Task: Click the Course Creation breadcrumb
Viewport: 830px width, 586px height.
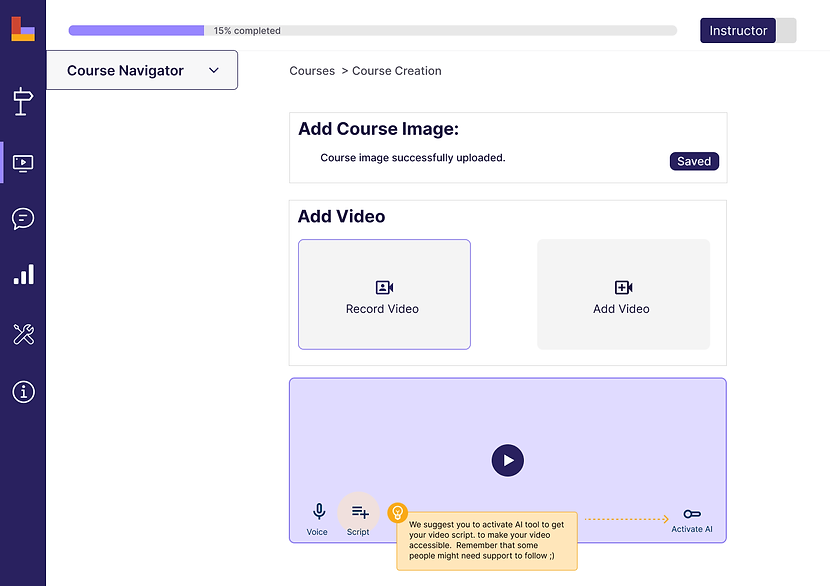Action: click(x=396, y=71)
